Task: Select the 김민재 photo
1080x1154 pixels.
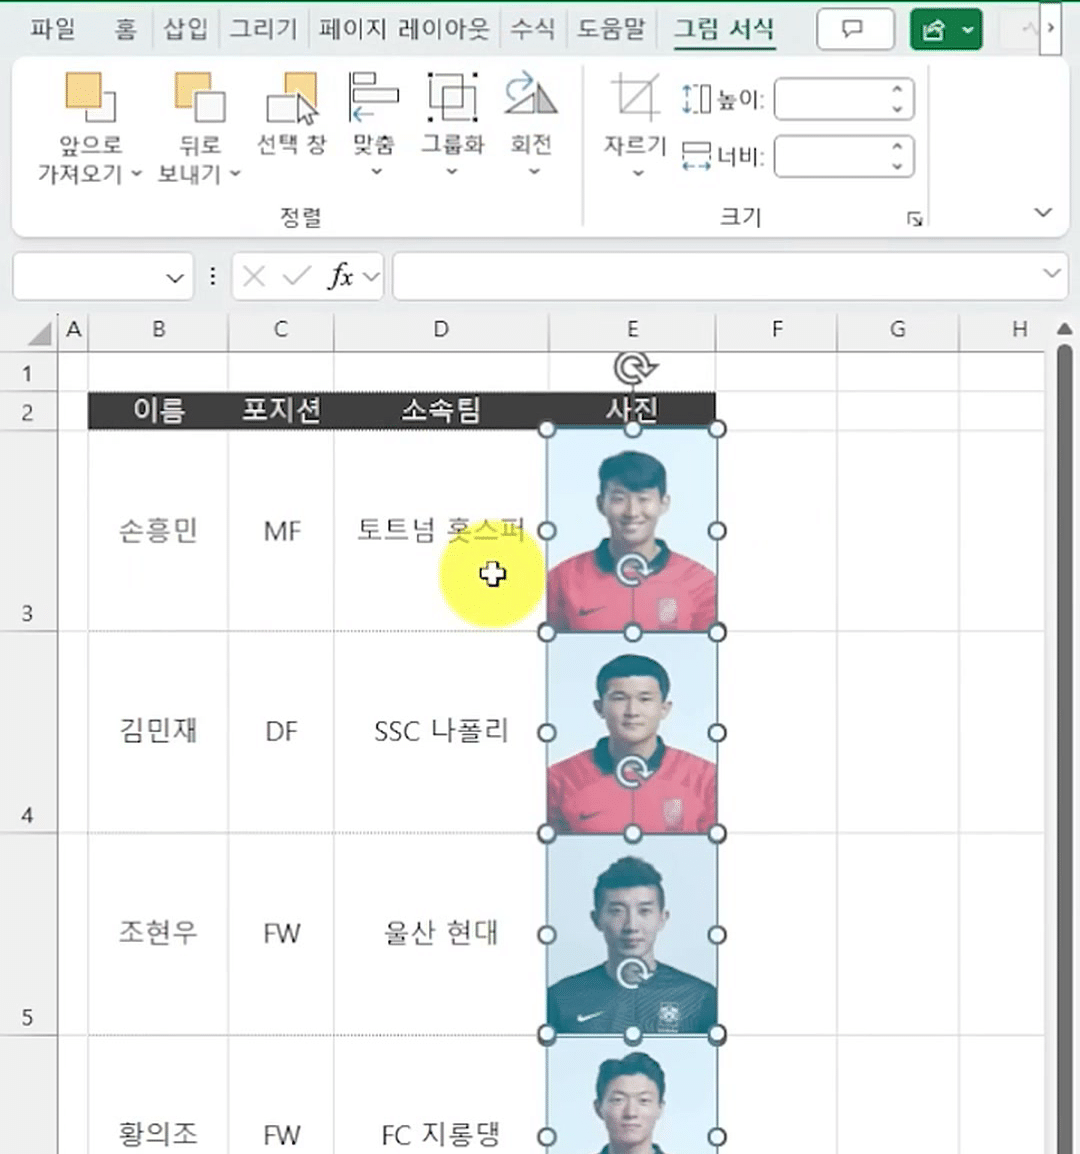Action: [x=632, y=733]
